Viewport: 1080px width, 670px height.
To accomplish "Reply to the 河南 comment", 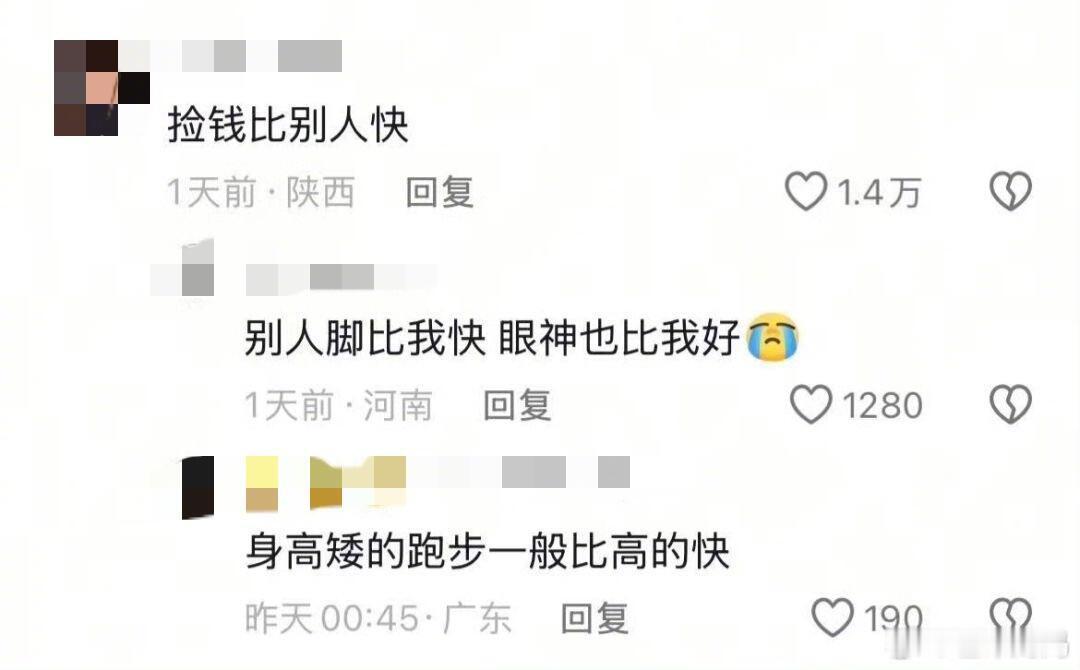I will click(517, 405).
